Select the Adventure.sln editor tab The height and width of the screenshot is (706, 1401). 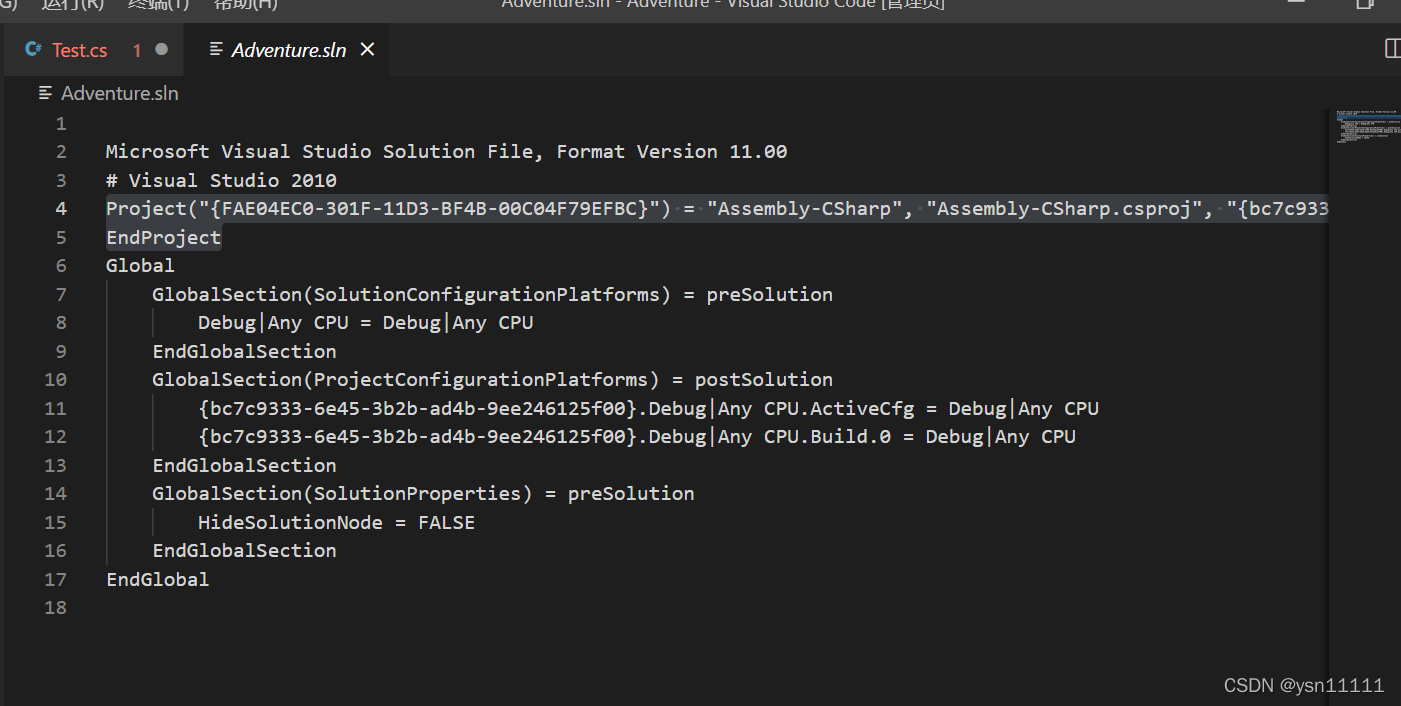click(x=287, y=50)
